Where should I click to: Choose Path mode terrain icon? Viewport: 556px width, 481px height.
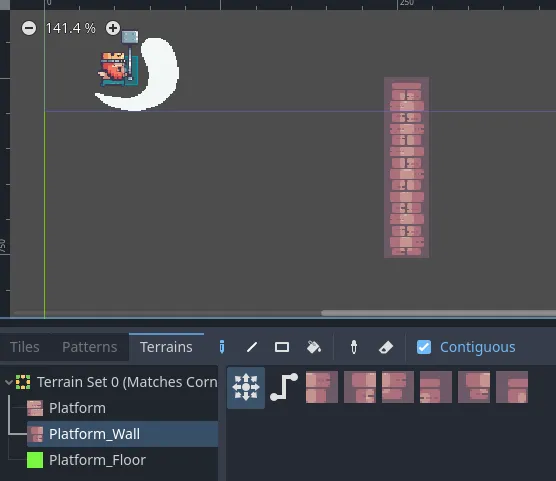(x=284, y=387)
